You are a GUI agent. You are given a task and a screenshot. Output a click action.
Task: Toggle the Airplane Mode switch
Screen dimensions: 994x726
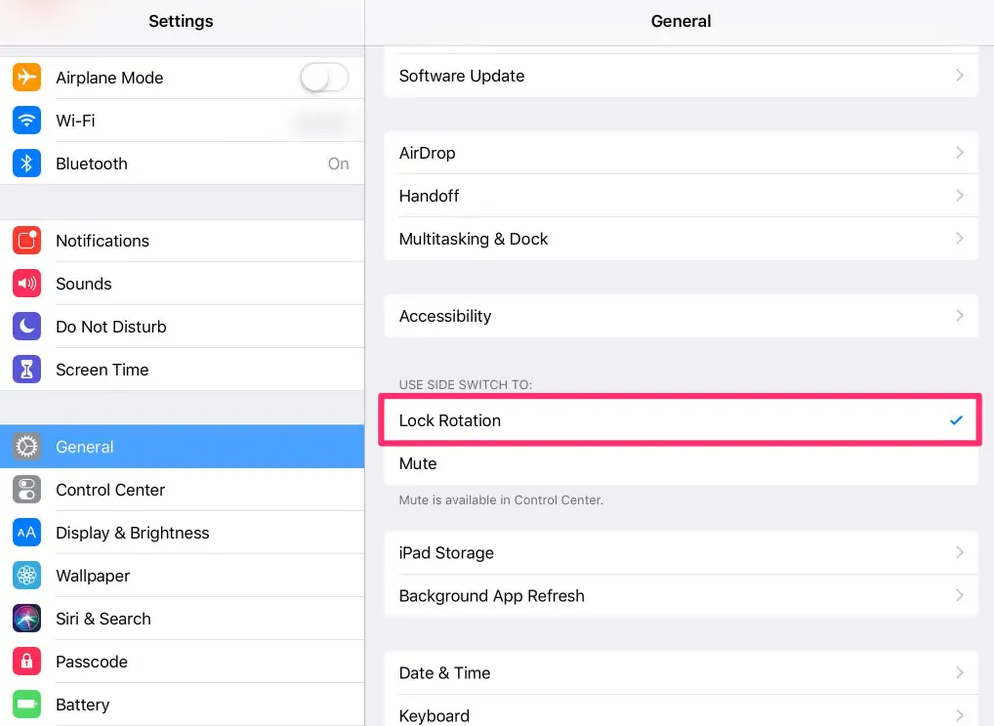324,78
